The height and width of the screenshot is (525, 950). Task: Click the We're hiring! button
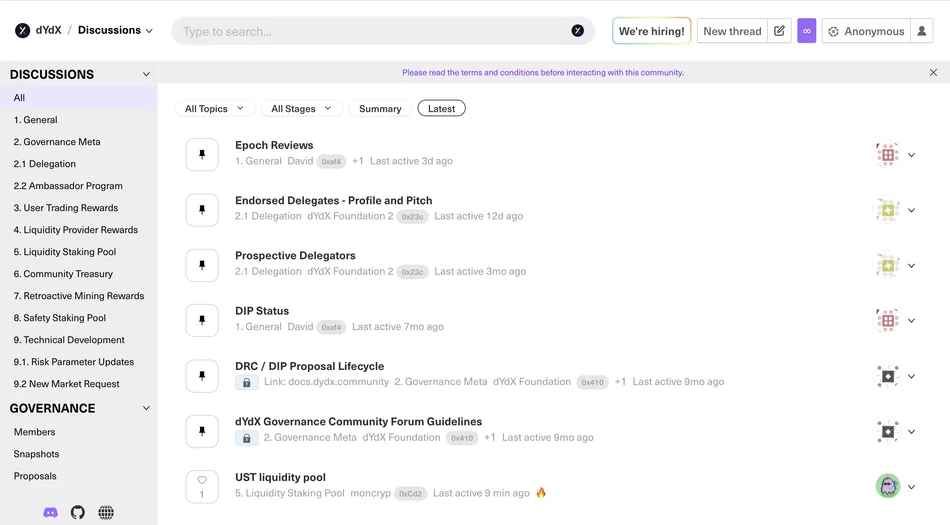pos(652,31)
